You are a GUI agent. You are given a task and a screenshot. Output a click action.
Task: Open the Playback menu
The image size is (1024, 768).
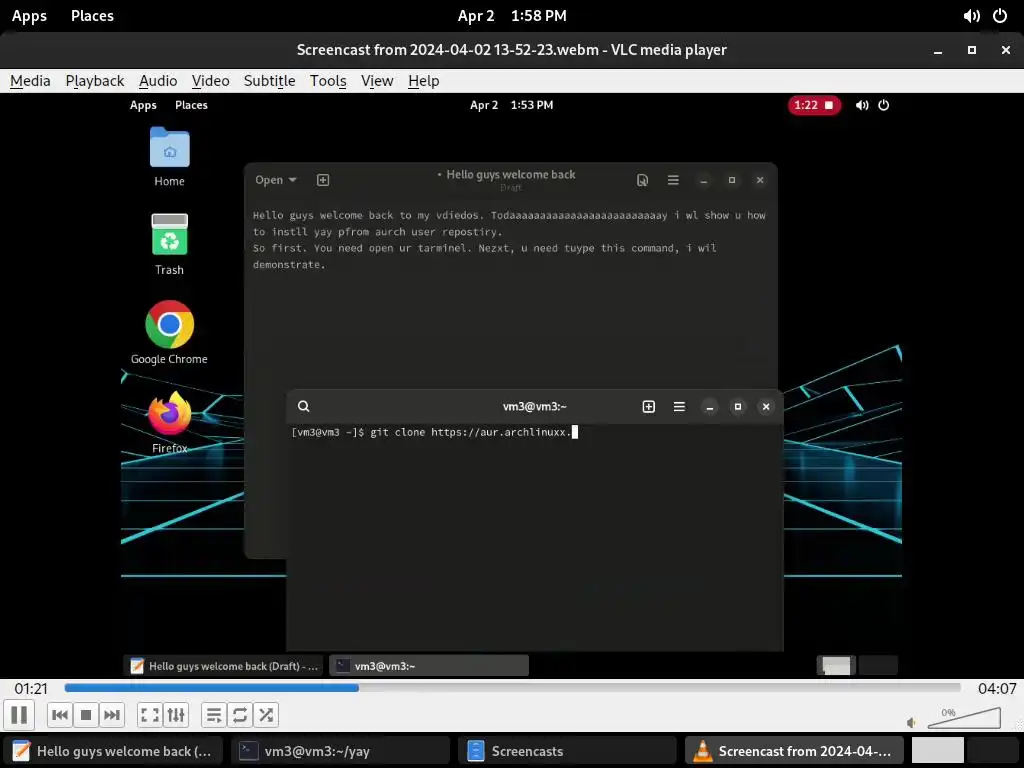click(x=95, y=81)
